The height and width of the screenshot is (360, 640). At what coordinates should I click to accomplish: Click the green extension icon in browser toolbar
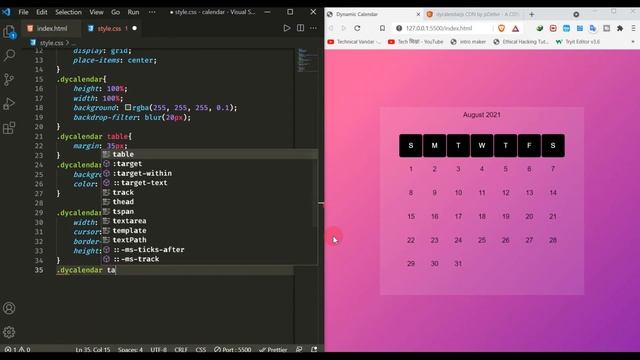[540, 28]
